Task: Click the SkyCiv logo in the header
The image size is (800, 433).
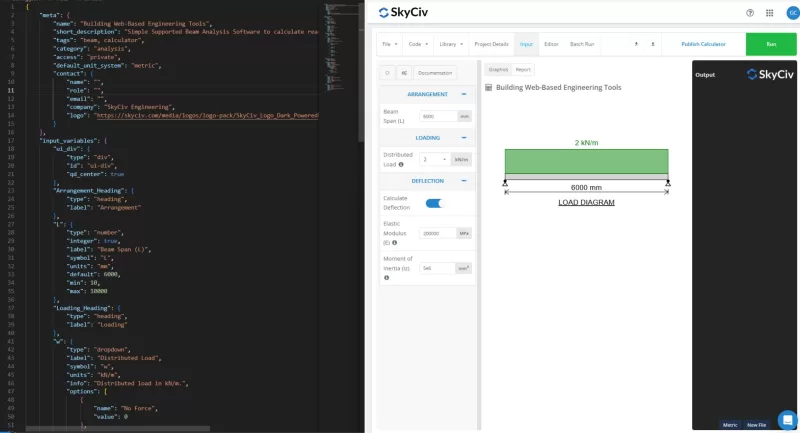Action: 403,12
